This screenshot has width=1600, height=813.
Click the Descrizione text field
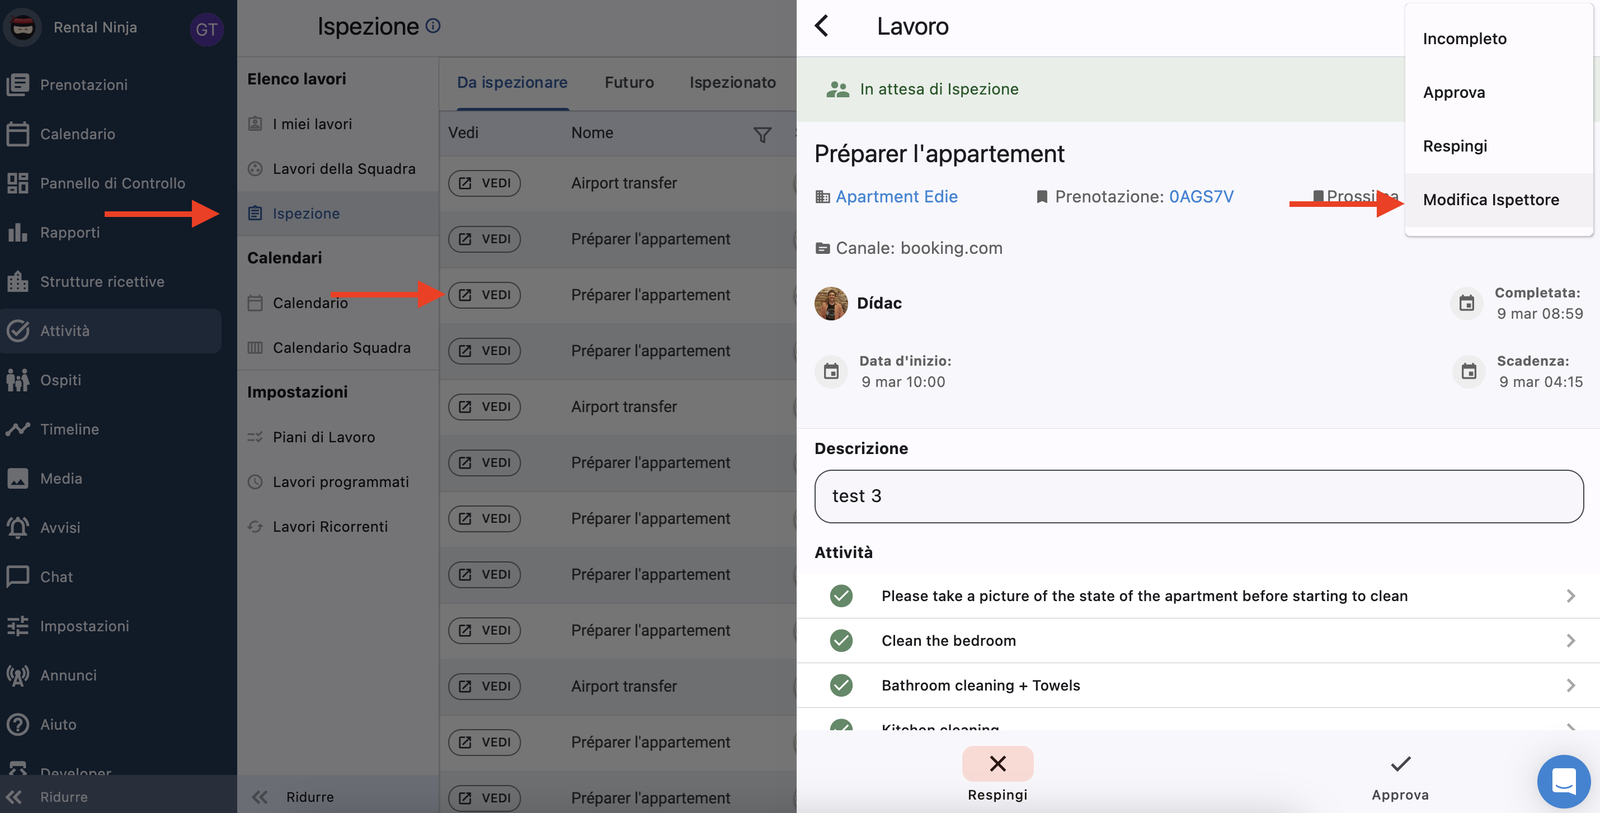tap(1198, 496)
